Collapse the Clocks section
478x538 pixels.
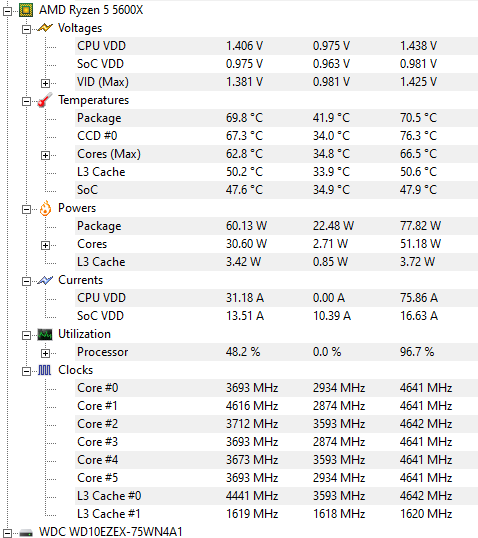coord(26,371)
